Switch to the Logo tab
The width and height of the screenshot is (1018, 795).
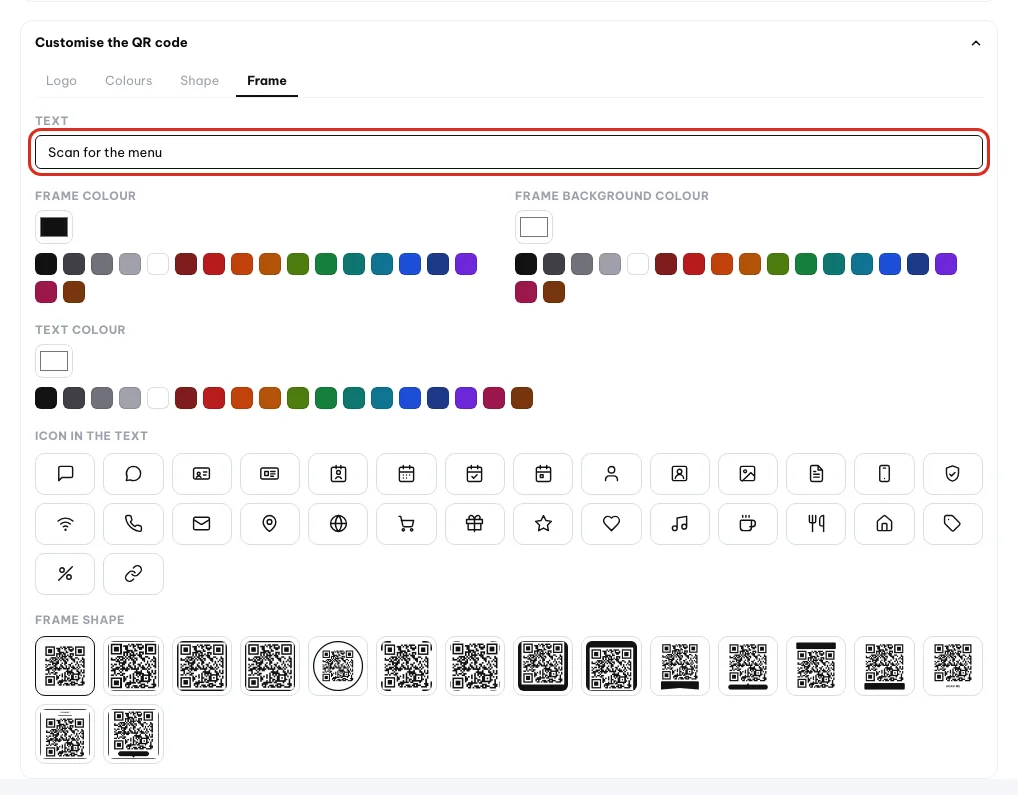point(61,80)
